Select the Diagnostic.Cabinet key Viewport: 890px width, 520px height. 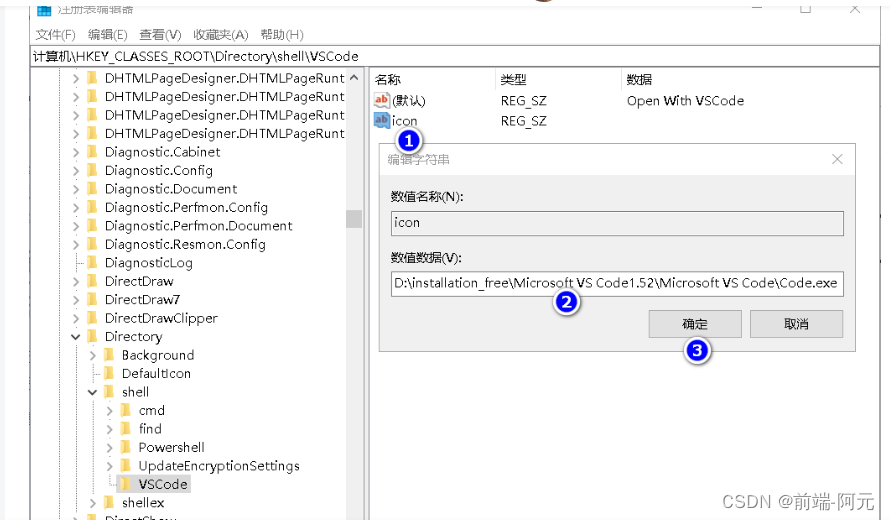(x=162, y=152)
